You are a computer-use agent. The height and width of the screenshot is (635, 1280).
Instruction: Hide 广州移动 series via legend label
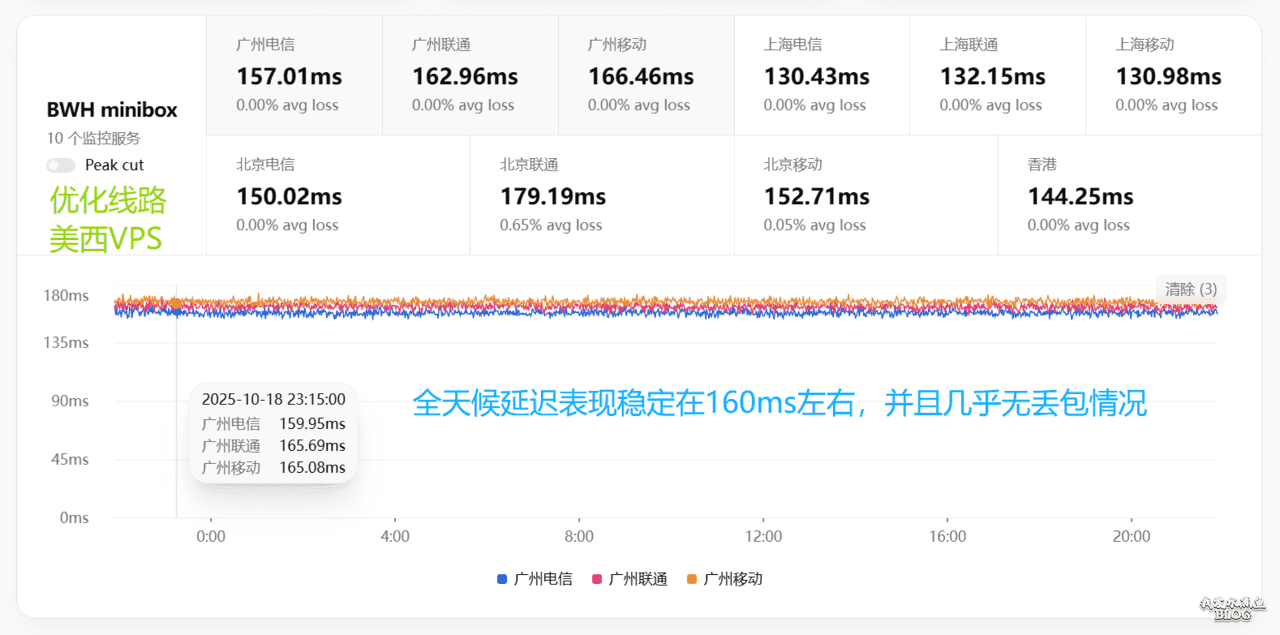(733, 579)
